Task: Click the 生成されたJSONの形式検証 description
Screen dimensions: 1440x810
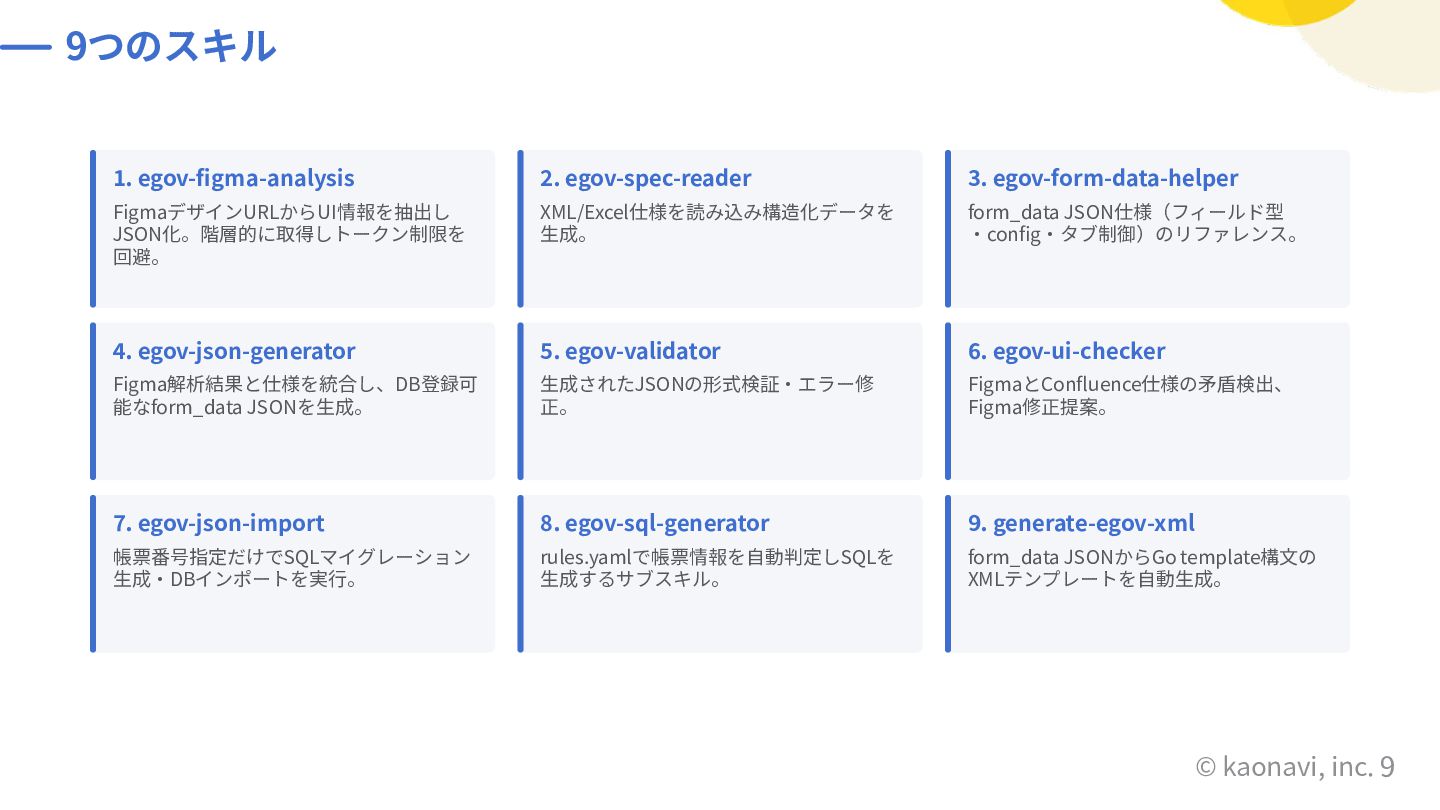Action: (x=707, y=396)
